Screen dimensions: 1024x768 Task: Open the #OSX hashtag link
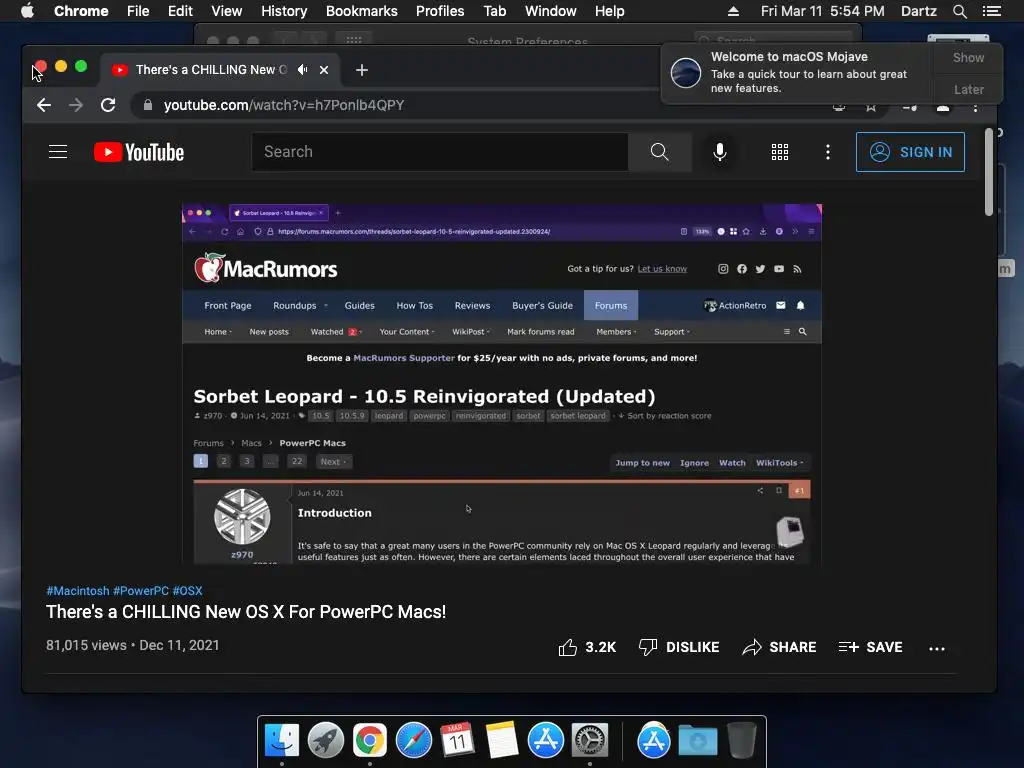(187, 590)
